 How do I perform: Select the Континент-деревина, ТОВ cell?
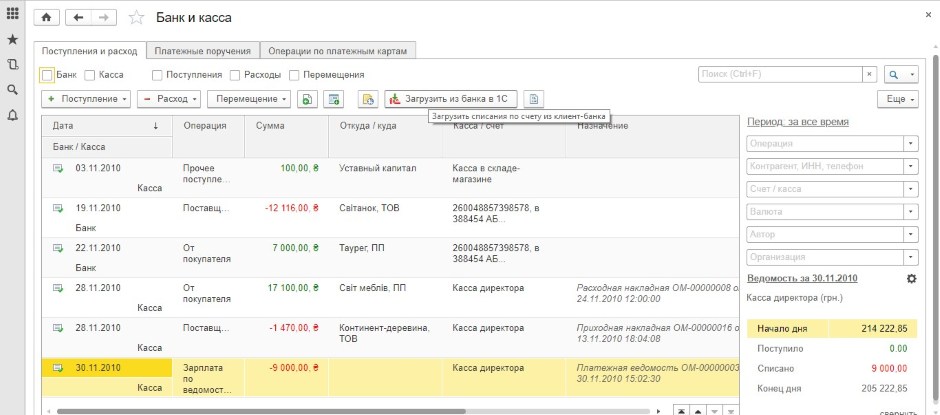pyautogui.click(x=385, y=338)
